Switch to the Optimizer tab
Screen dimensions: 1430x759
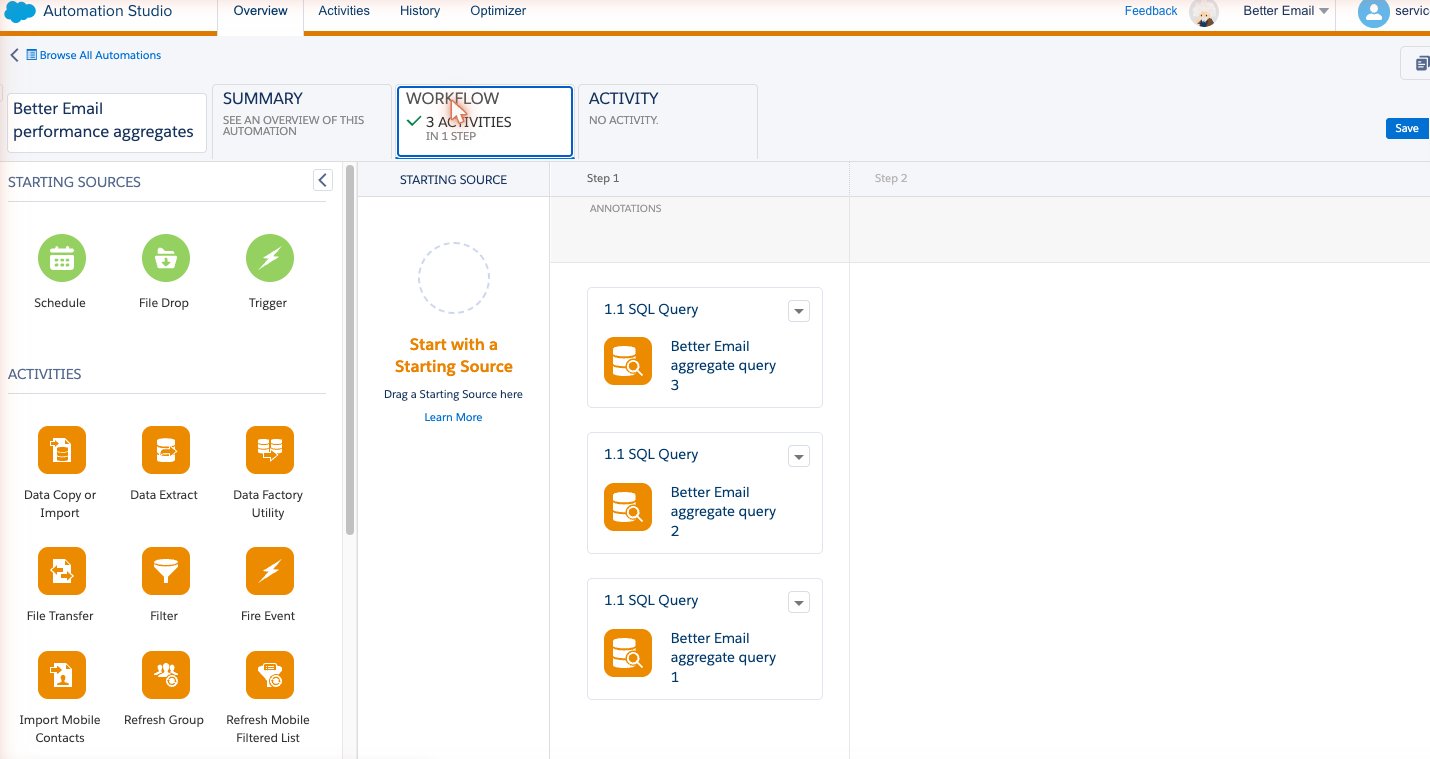(498, 11)
